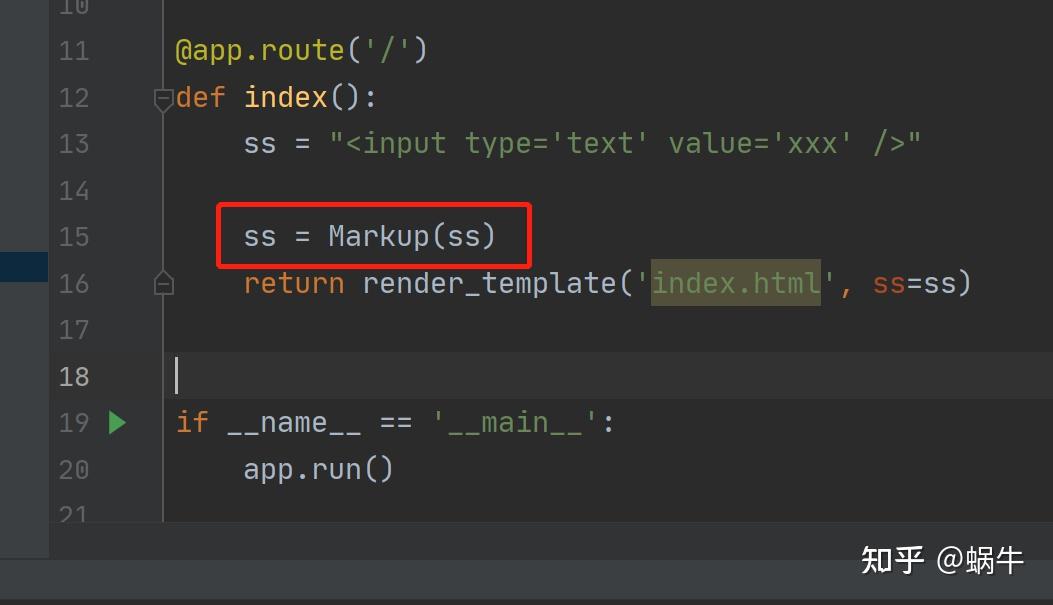Collapse the index() function via its fold arrow
This screenshot has width=1053, height=605.
click(x=164, y=99)
